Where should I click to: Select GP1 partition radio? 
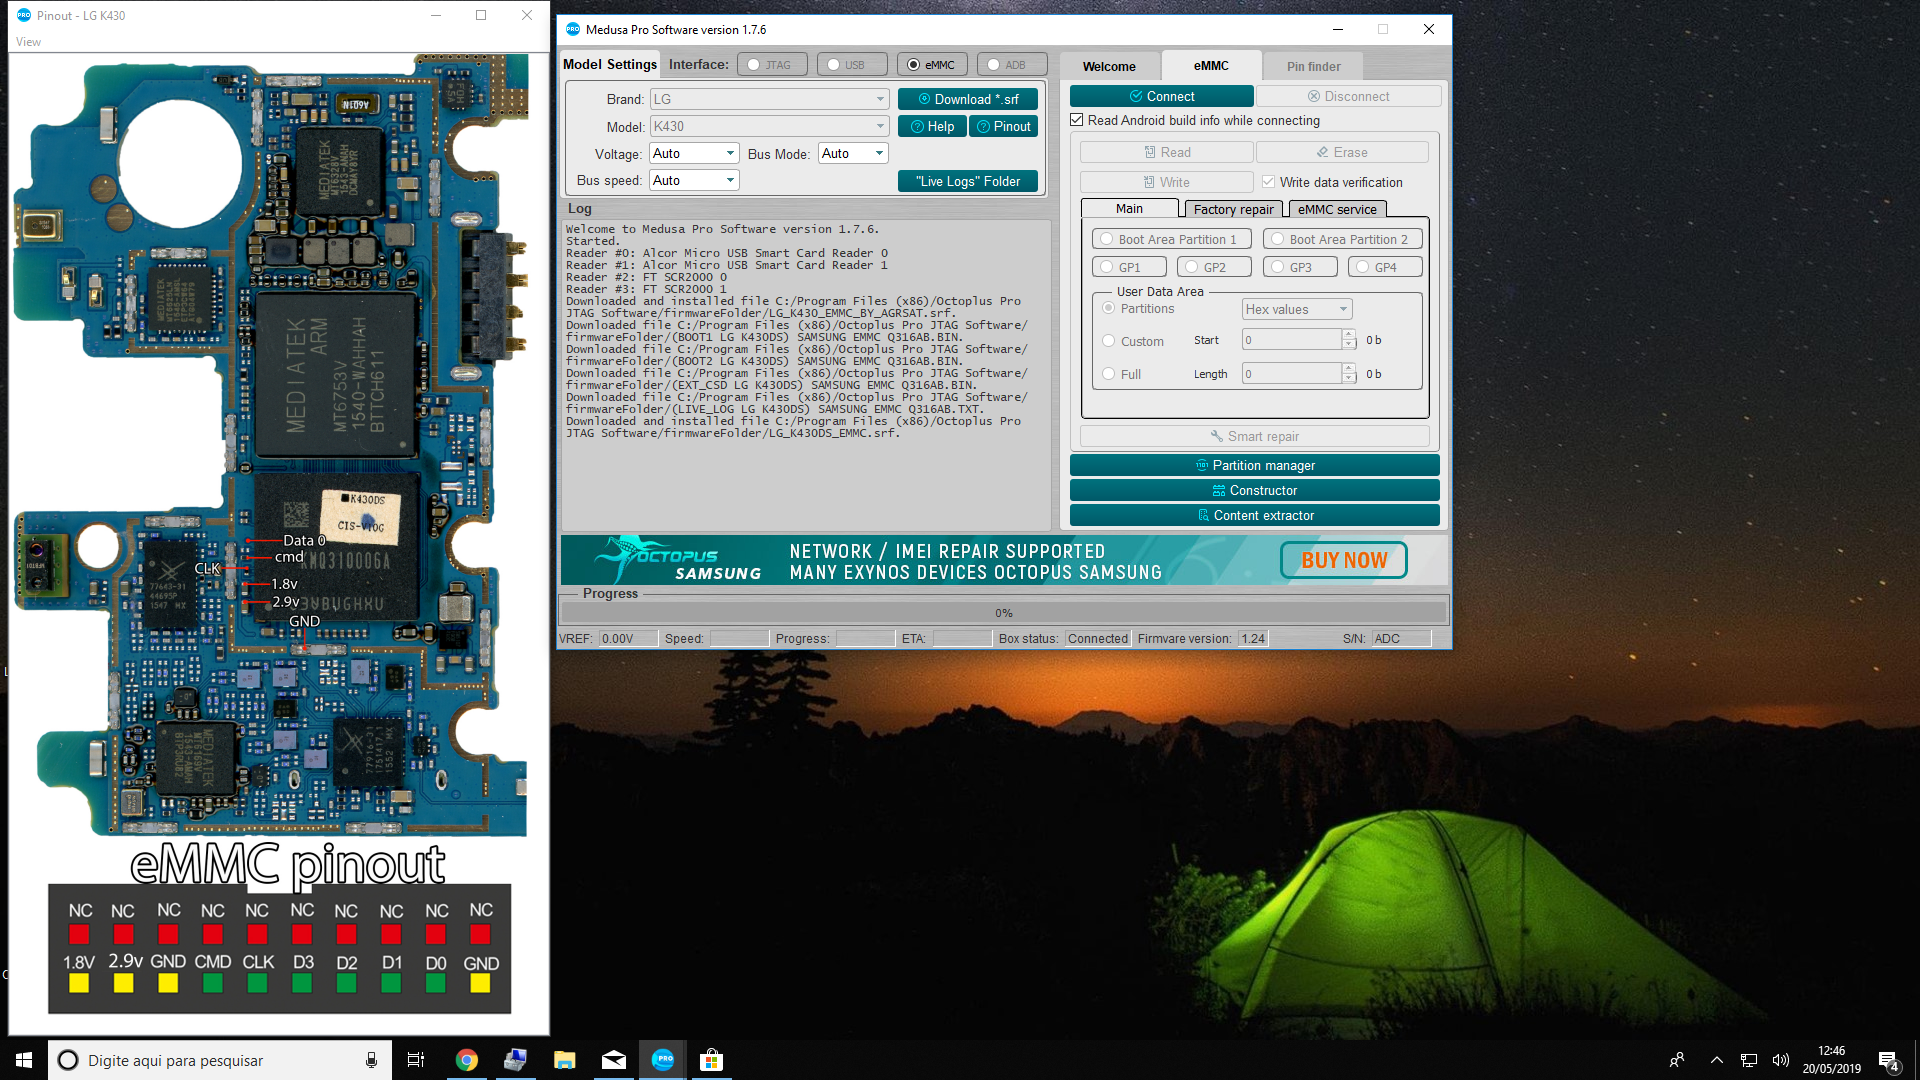pos(1129,267)
